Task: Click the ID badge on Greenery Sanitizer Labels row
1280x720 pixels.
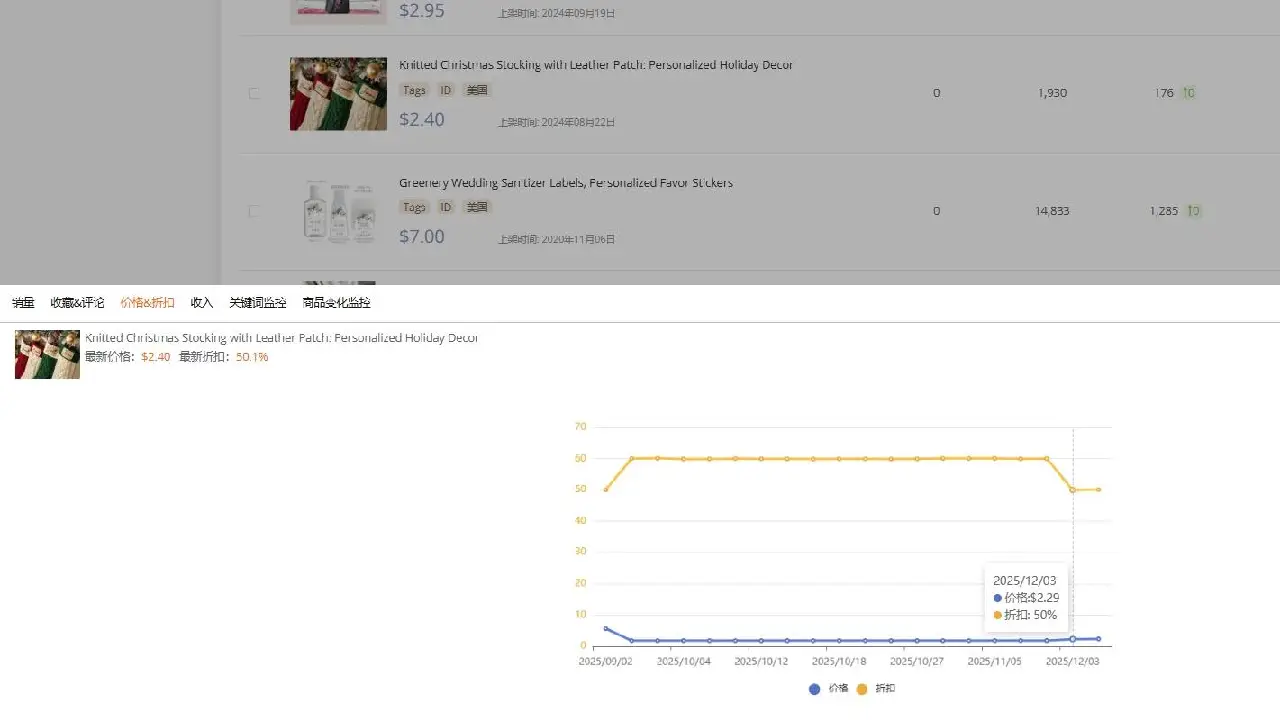Action: [x=445, y=207]
